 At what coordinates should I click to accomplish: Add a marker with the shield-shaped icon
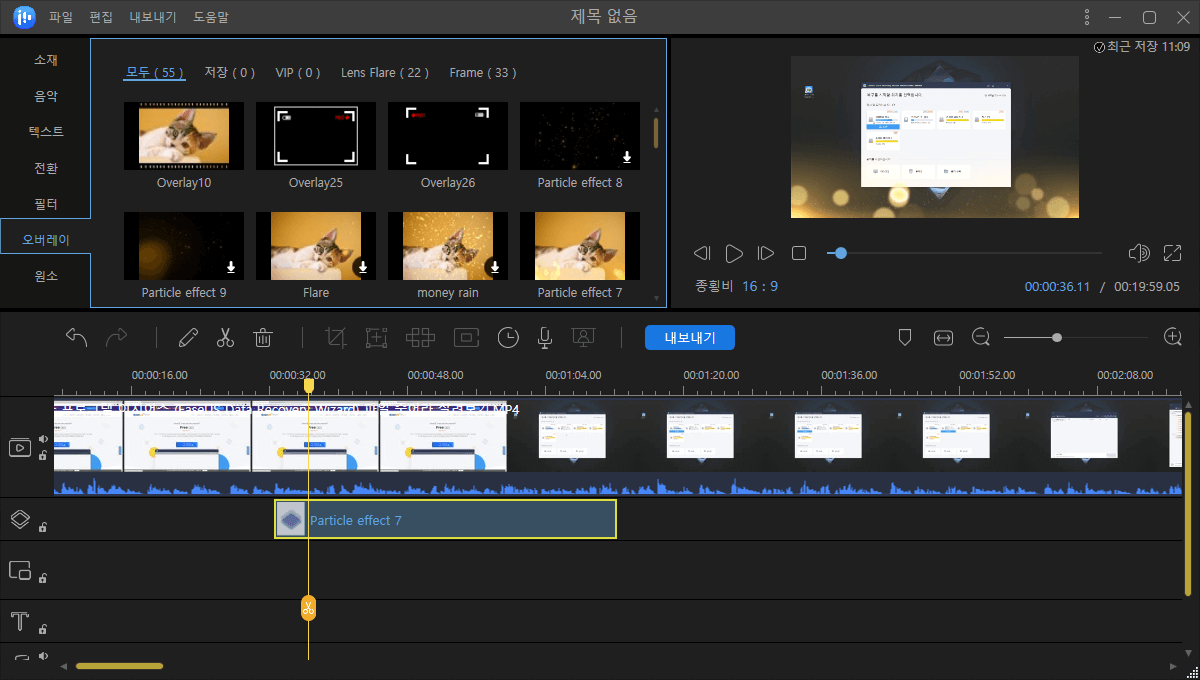[x=905, y=338]
